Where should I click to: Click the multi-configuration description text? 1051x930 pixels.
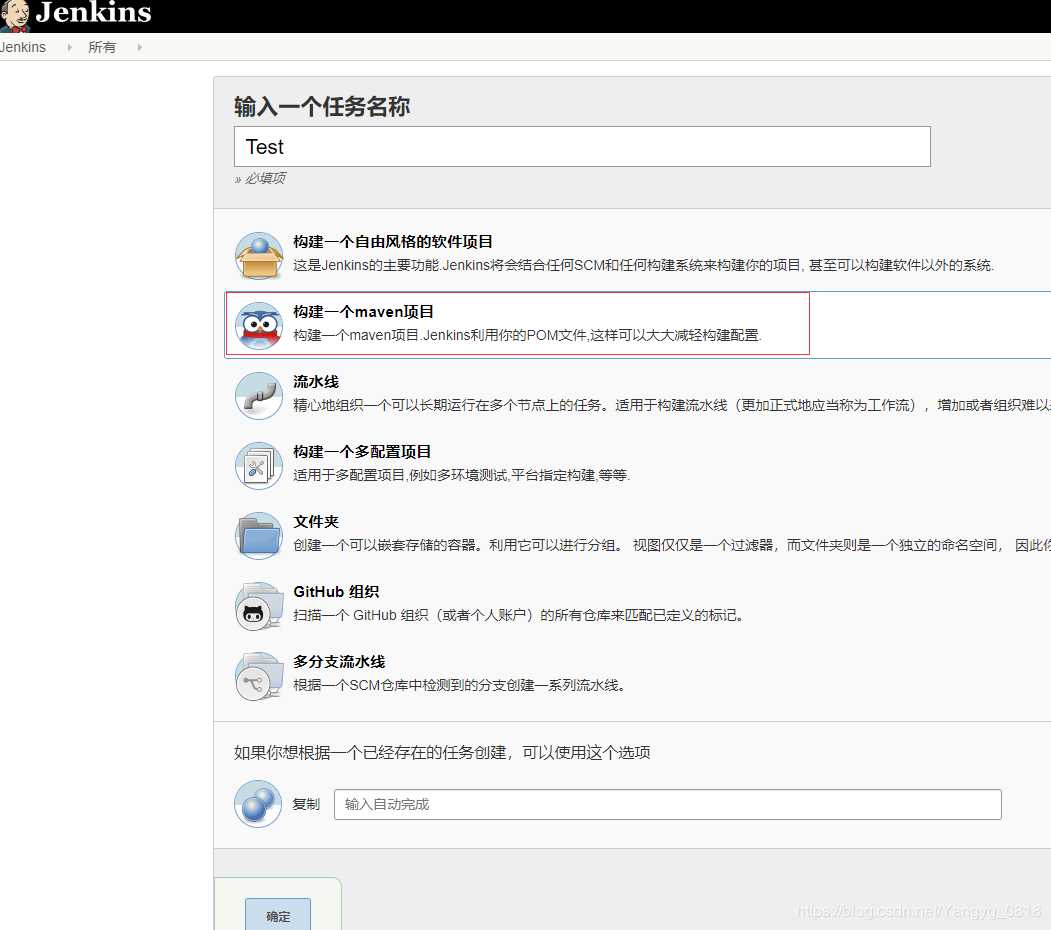pos(462,475)
